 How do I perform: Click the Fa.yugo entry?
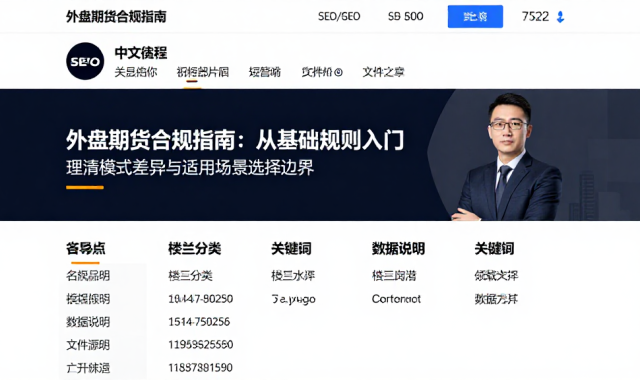[x=293, y=299]
